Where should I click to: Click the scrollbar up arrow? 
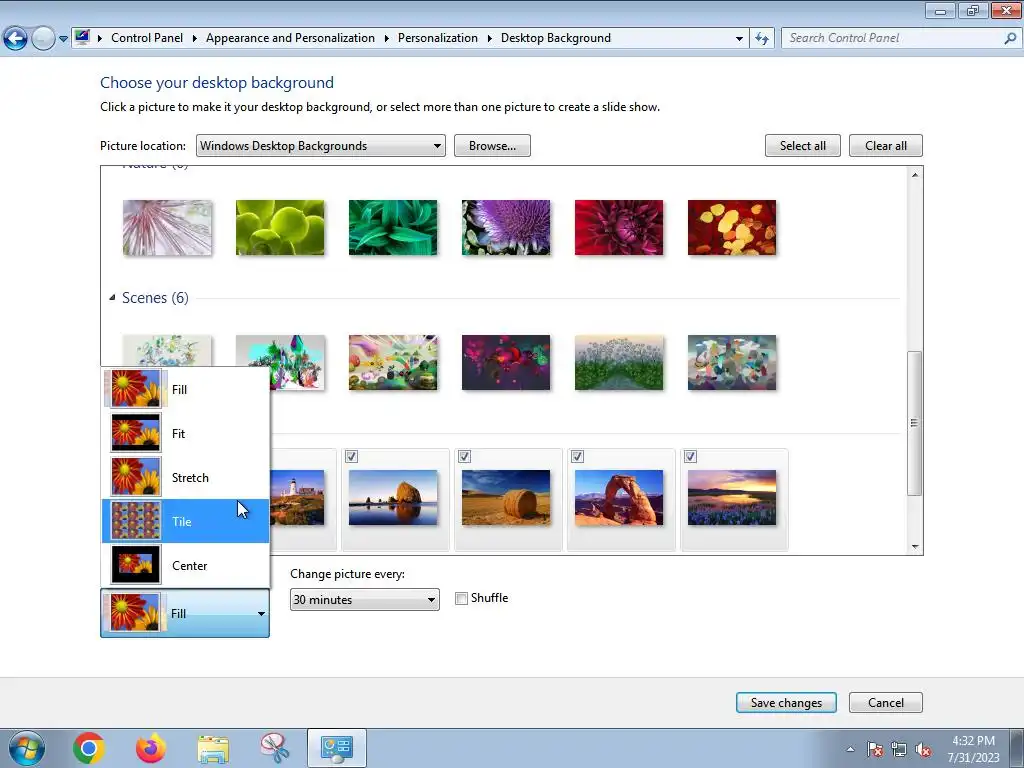point(915,174)
